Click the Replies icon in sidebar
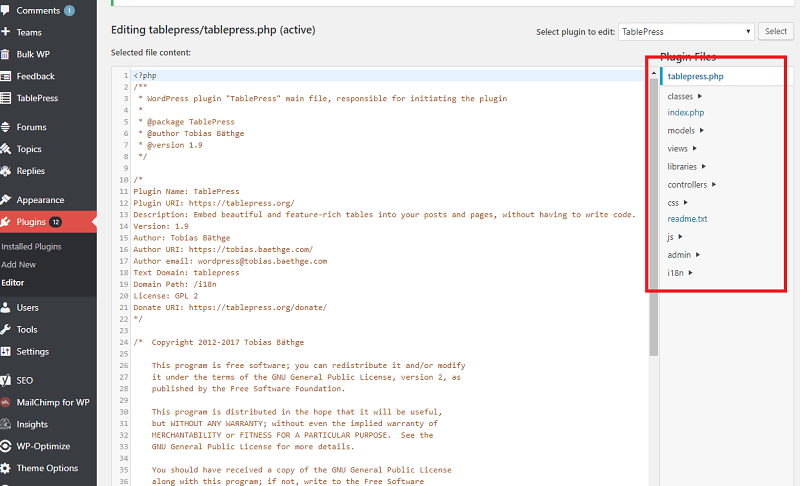This screenshot has width=800, height=486. [x=5, y=171]
